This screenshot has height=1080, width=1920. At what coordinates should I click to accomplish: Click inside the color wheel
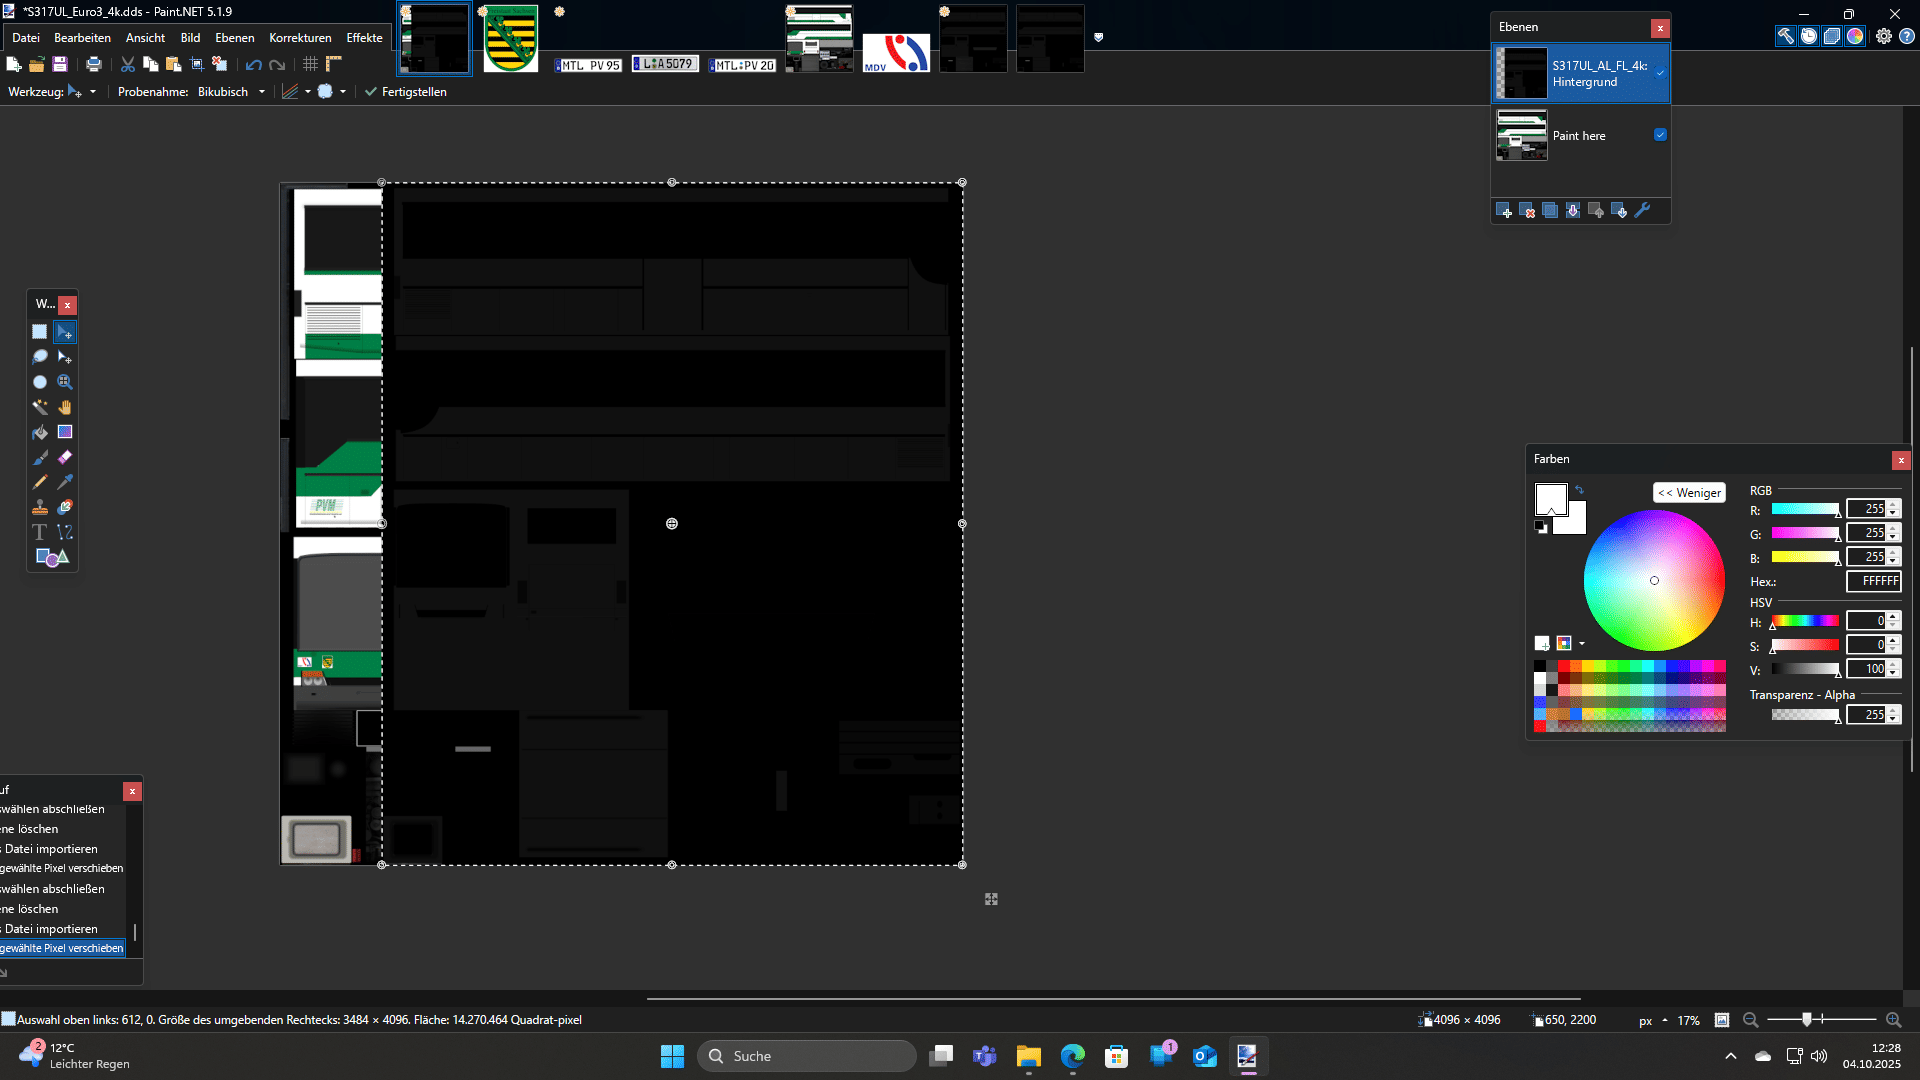point(1654,581)
